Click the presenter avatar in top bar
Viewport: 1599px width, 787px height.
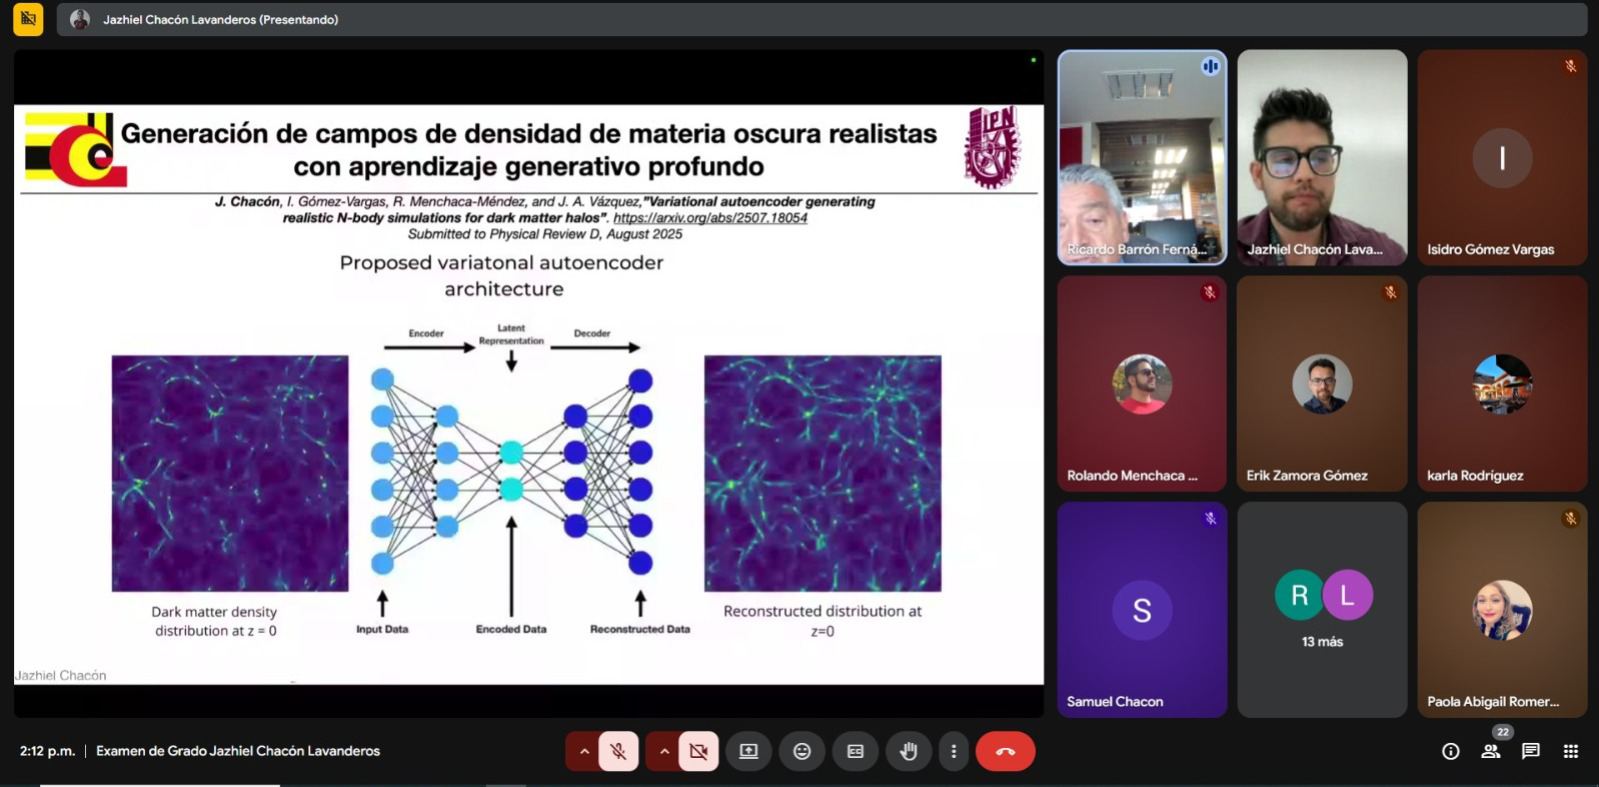click(x=80, y=19)
